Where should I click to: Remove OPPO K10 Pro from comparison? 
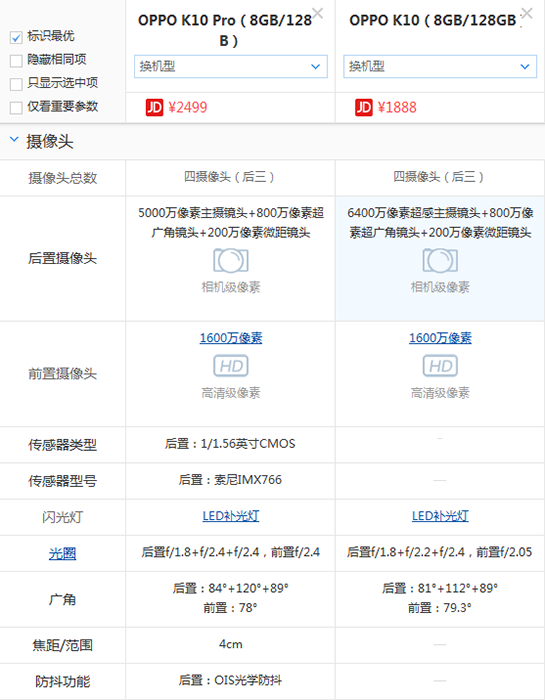tap(317, 13)
